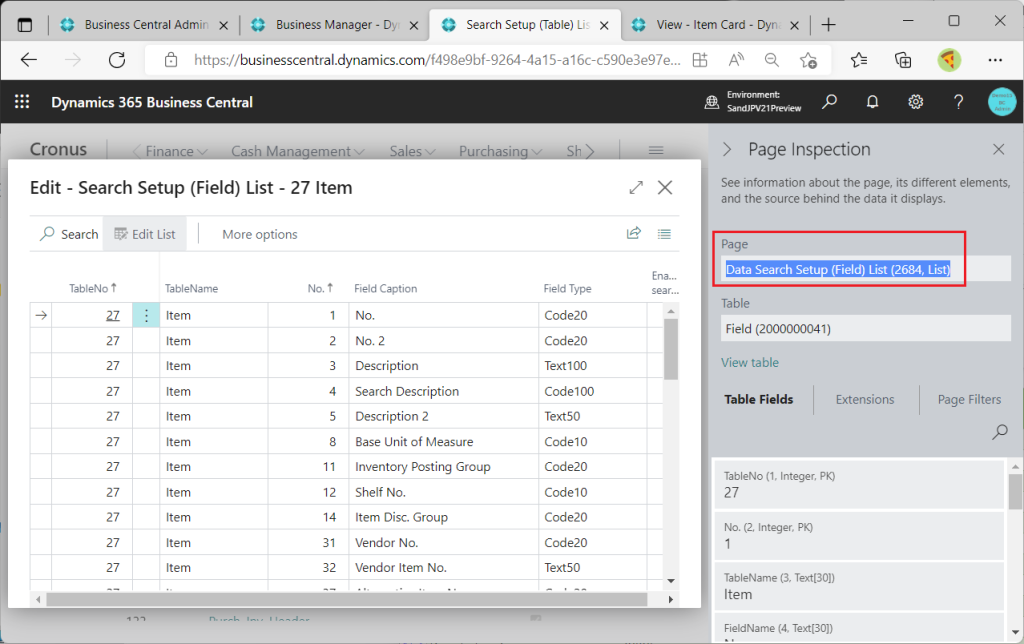Sort by the Field Type column header

pos(568,288)
